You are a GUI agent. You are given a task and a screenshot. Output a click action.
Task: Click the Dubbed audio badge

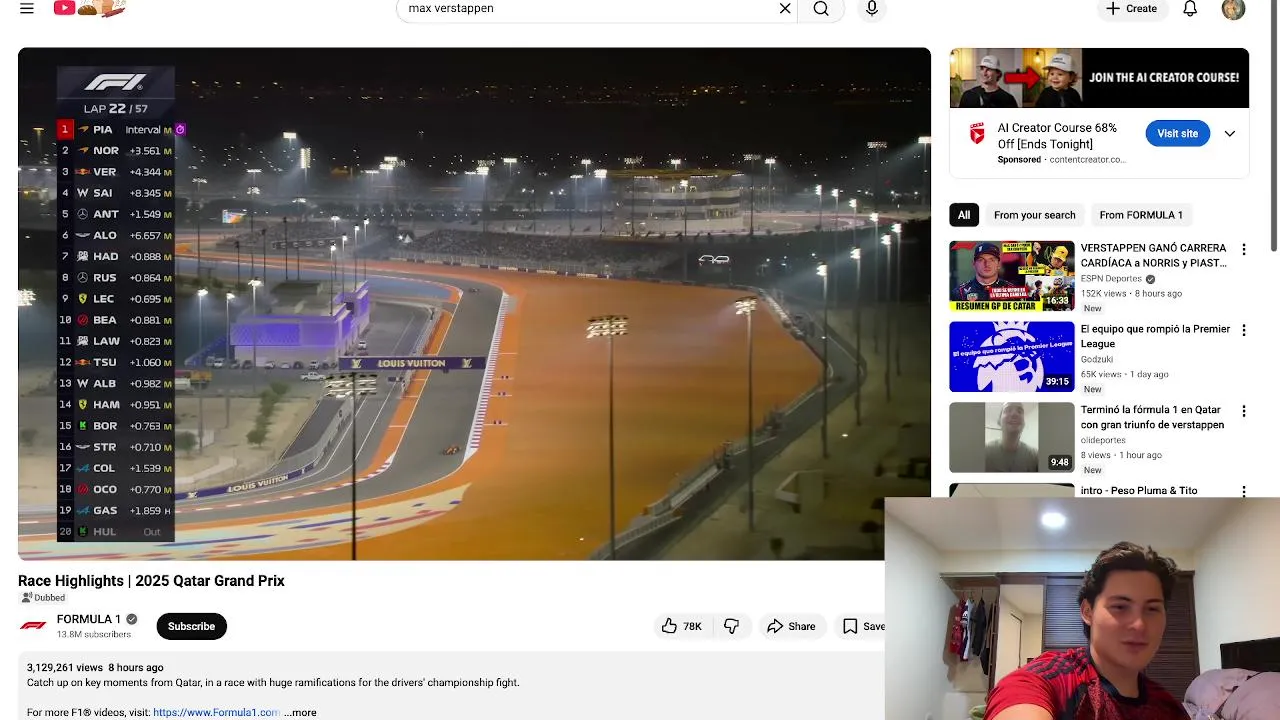click(43, 598)
